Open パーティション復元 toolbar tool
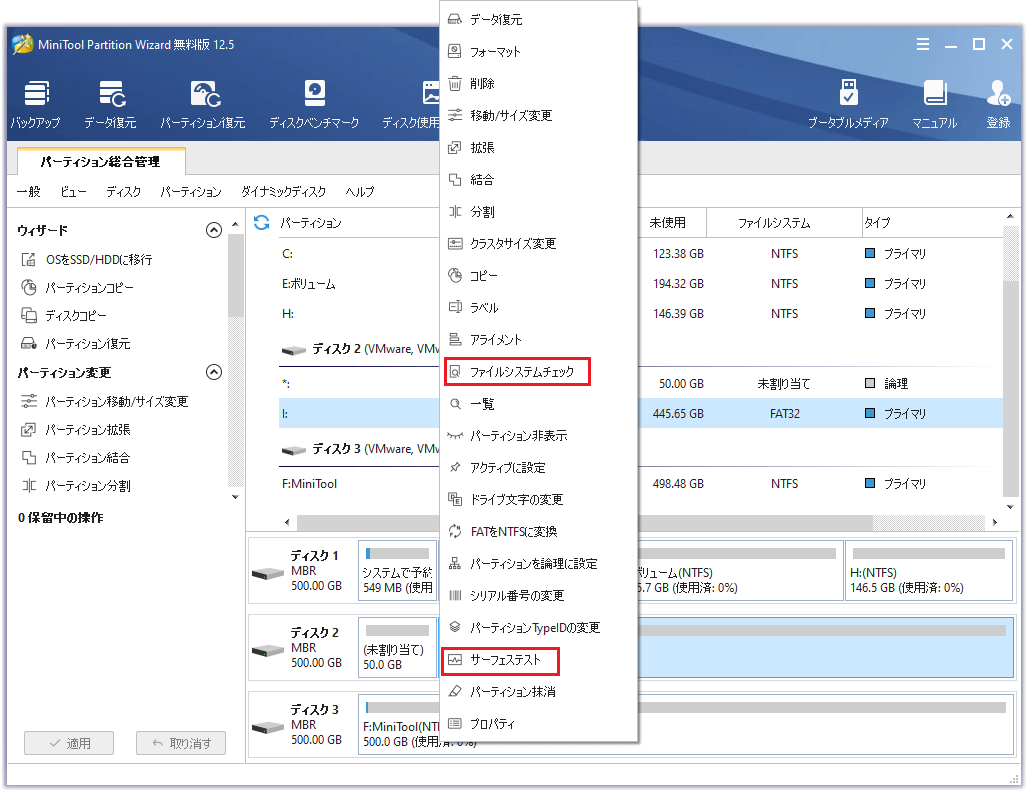 point(203,104)
